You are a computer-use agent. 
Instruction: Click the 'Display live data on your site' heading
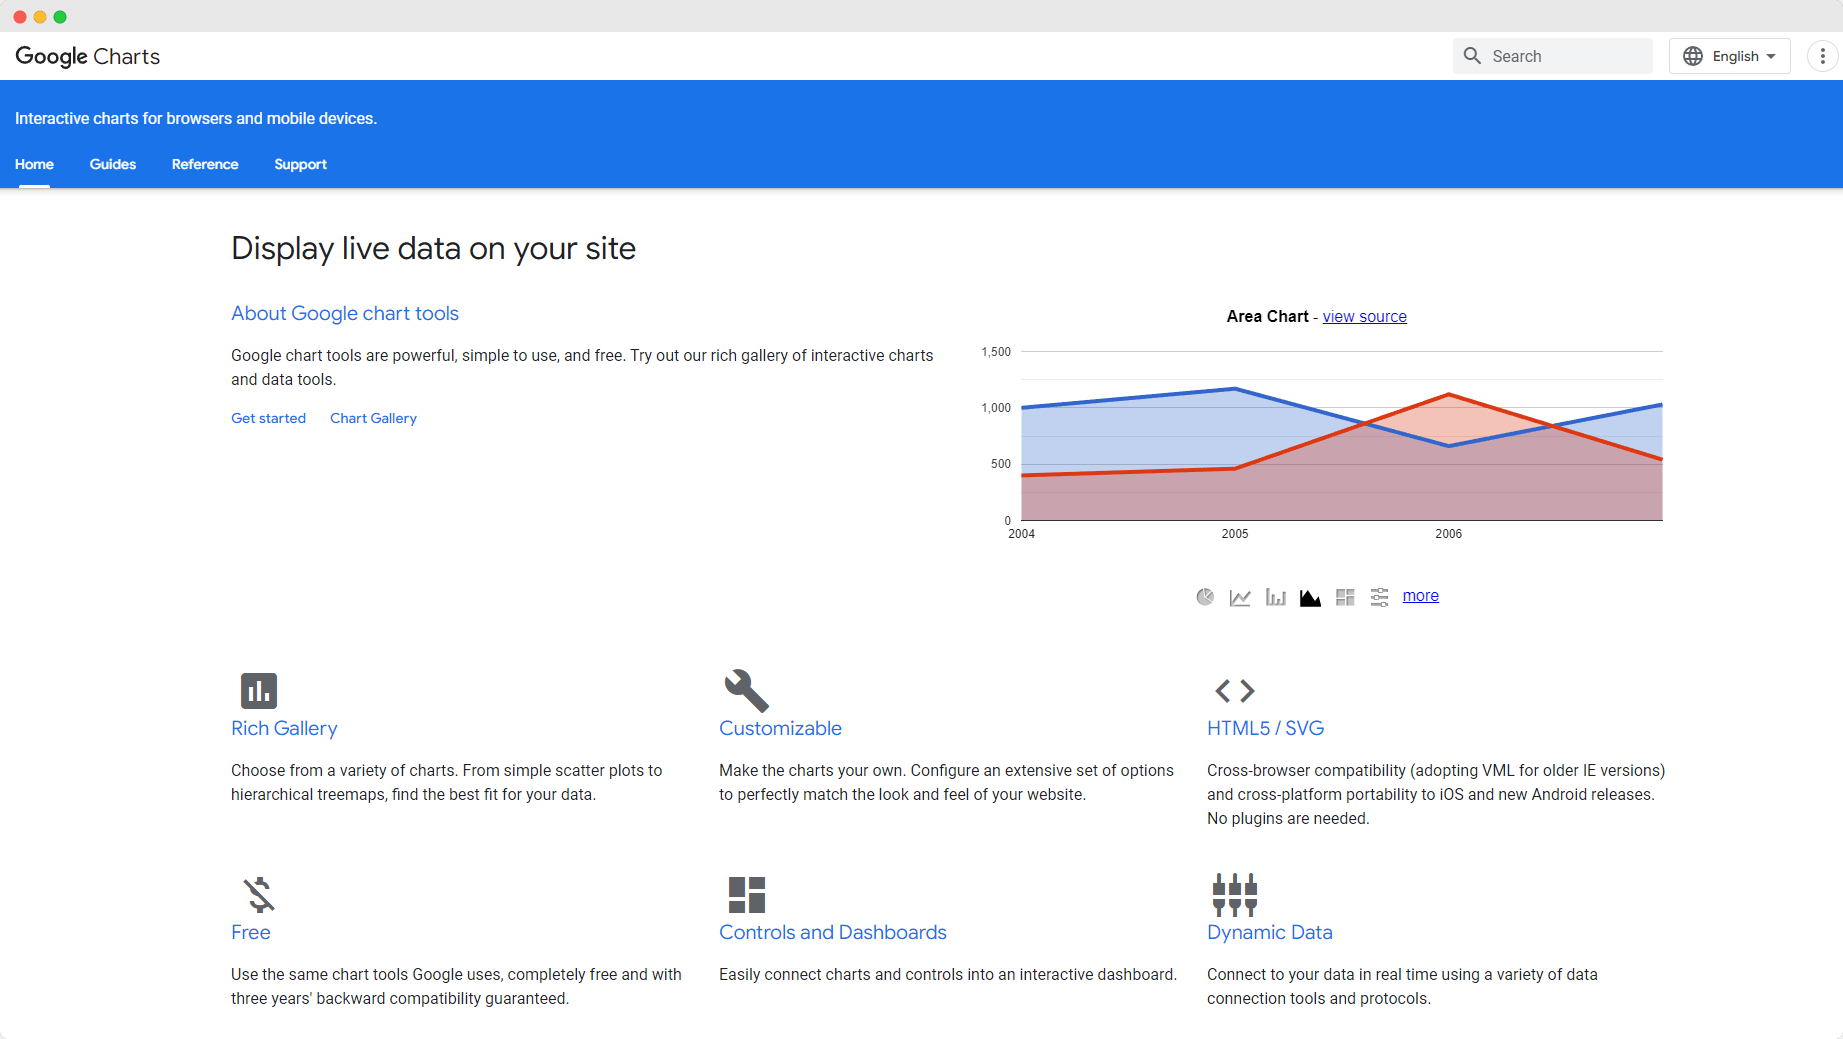click(433, 248)
